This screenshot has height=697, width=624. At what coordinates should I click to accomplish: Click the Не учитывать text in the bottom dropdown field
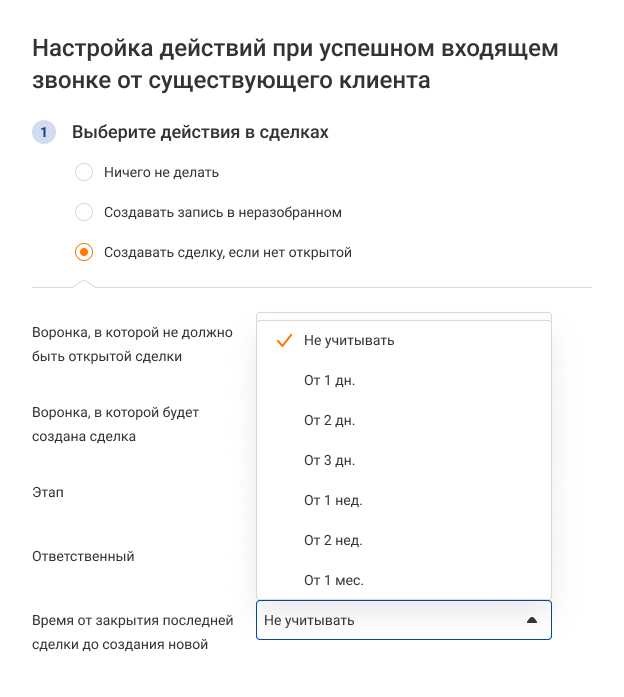click(x=309, y=620)
